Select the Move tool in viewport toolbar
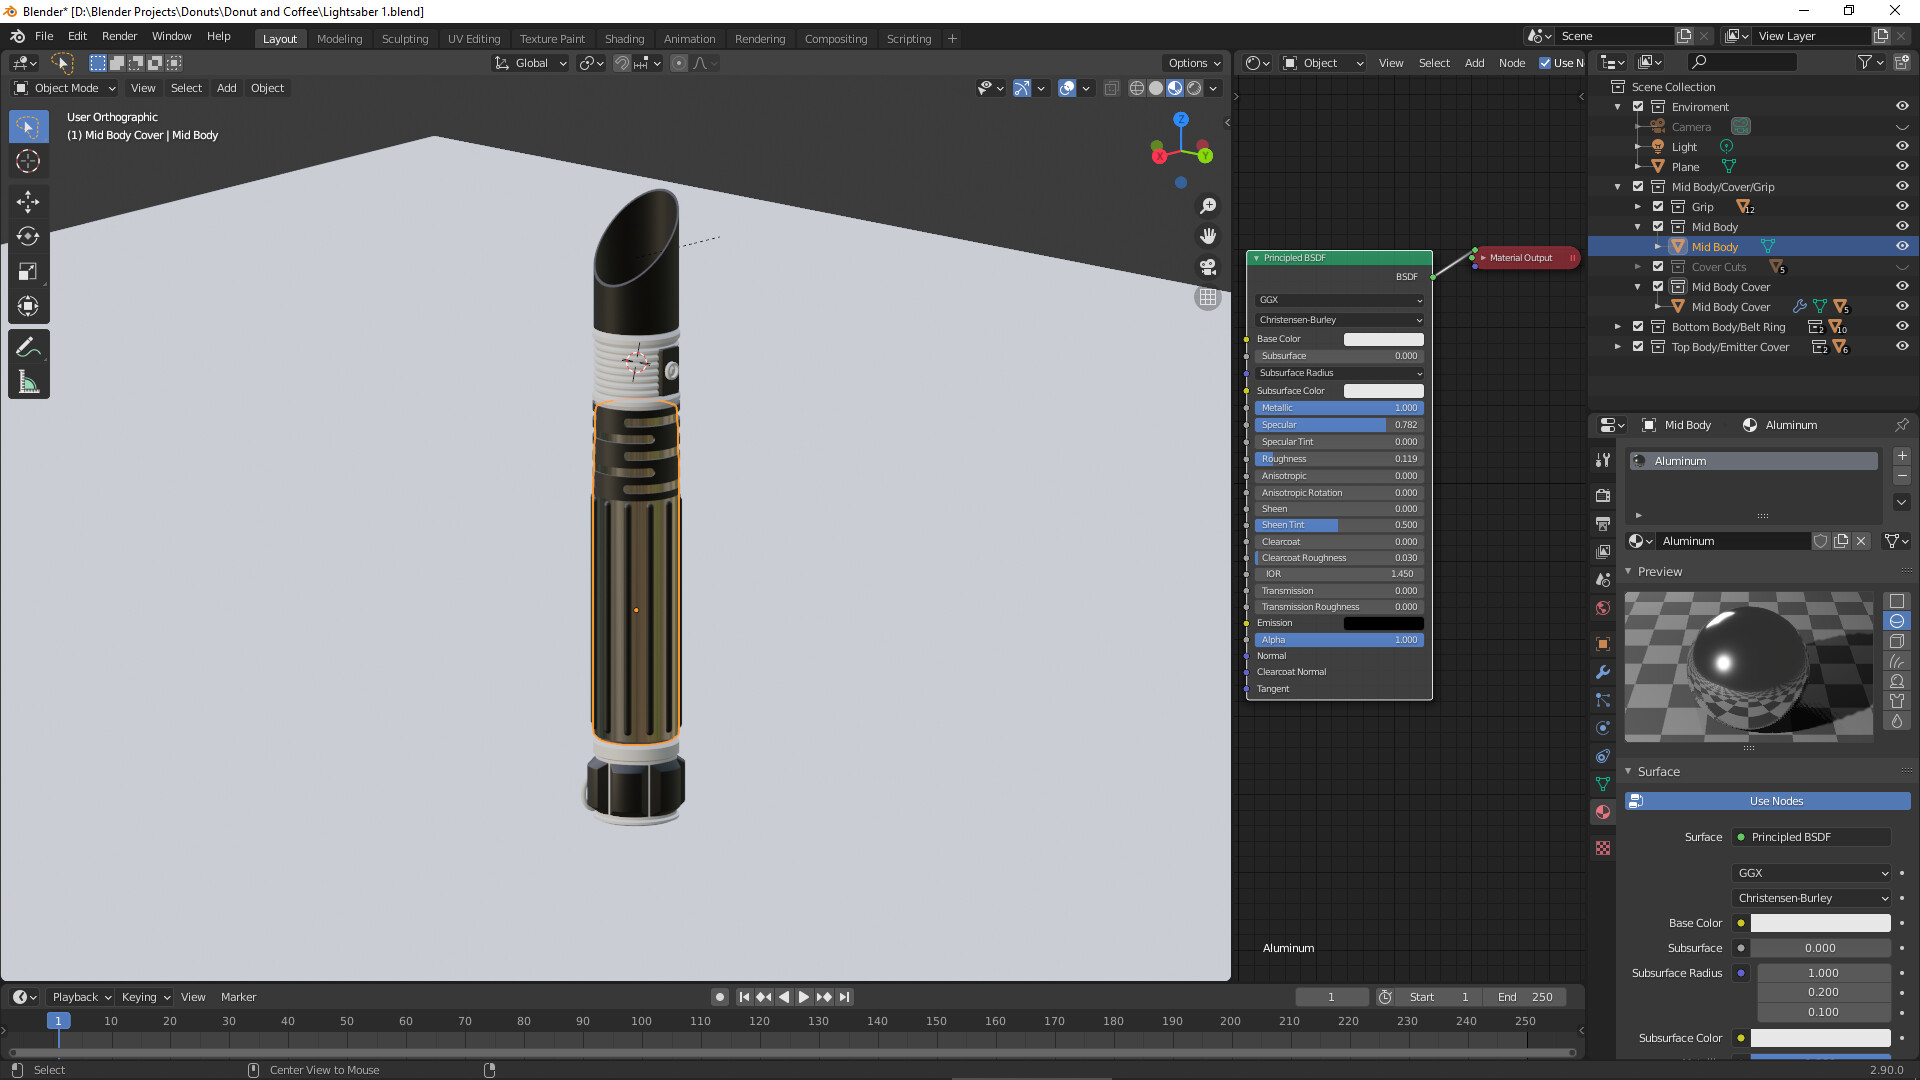 [28, 201]
